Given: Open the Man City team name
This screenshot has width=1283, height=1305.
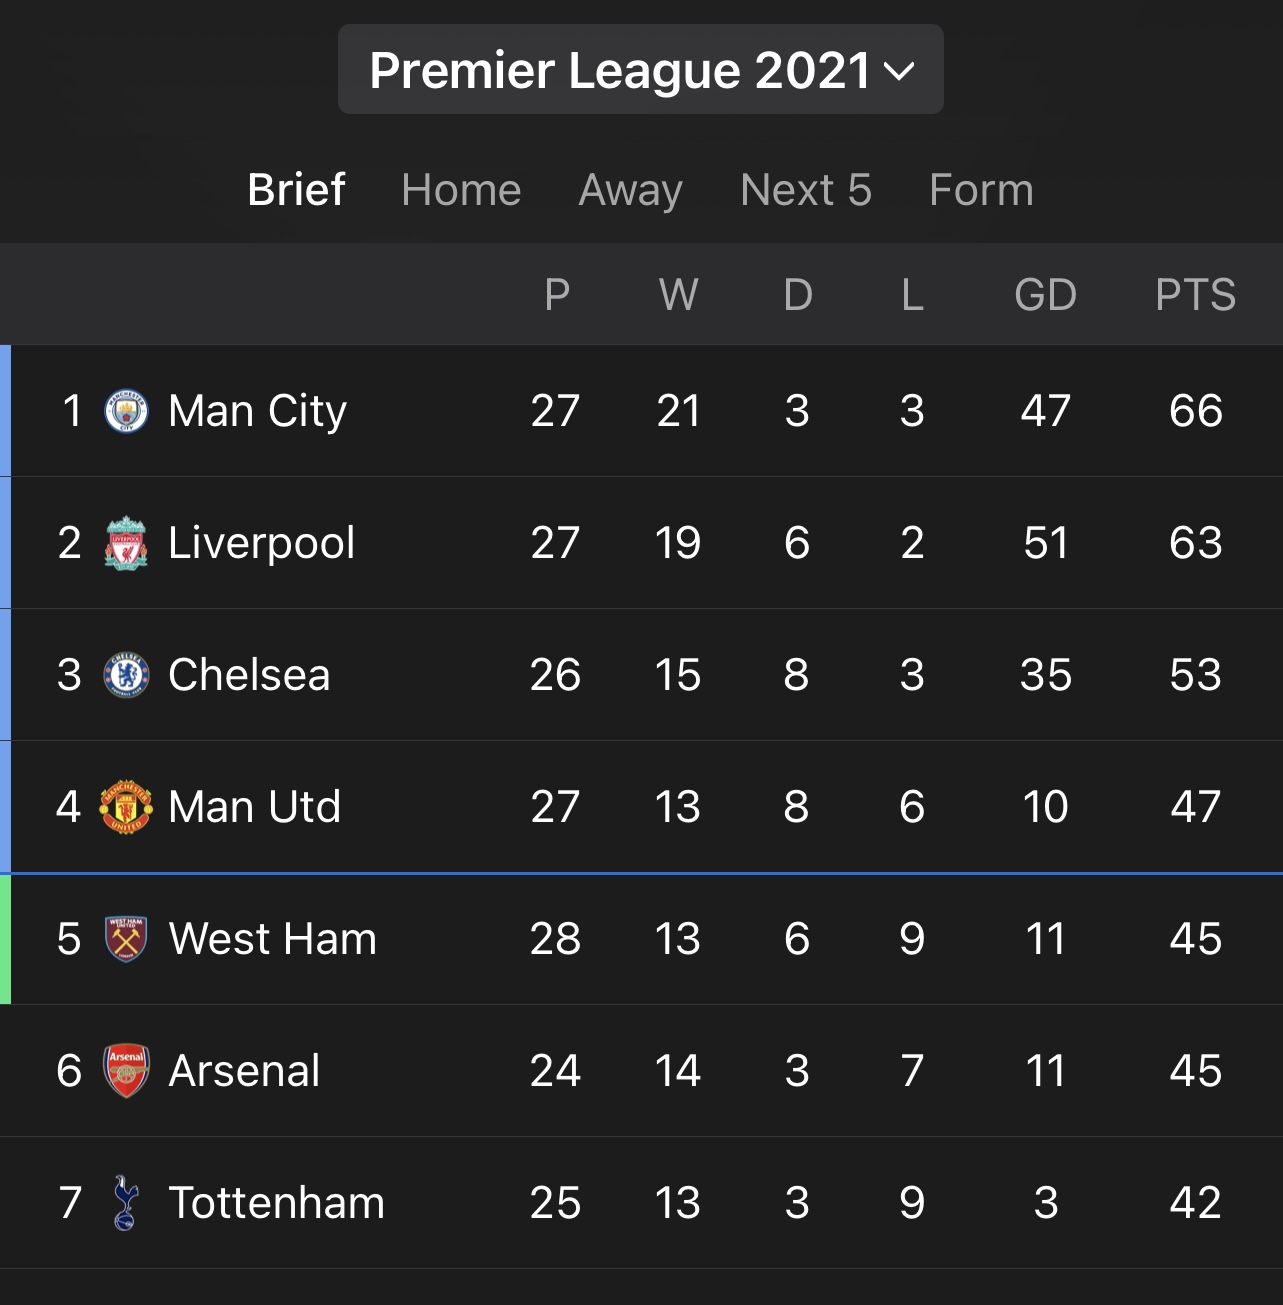Looking at the screenshot, I should pos(257,411).
